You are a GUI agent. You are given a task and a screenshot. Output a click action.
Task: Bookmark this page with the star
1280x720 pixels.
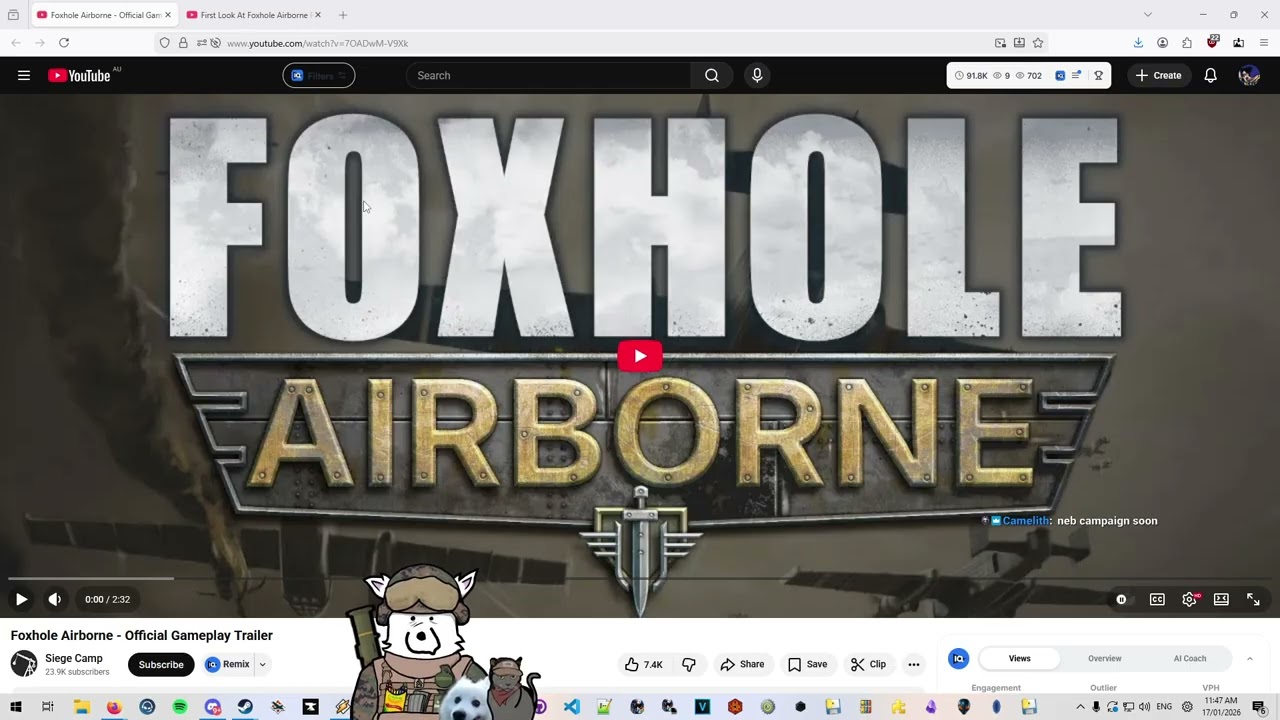[1038, 43]
